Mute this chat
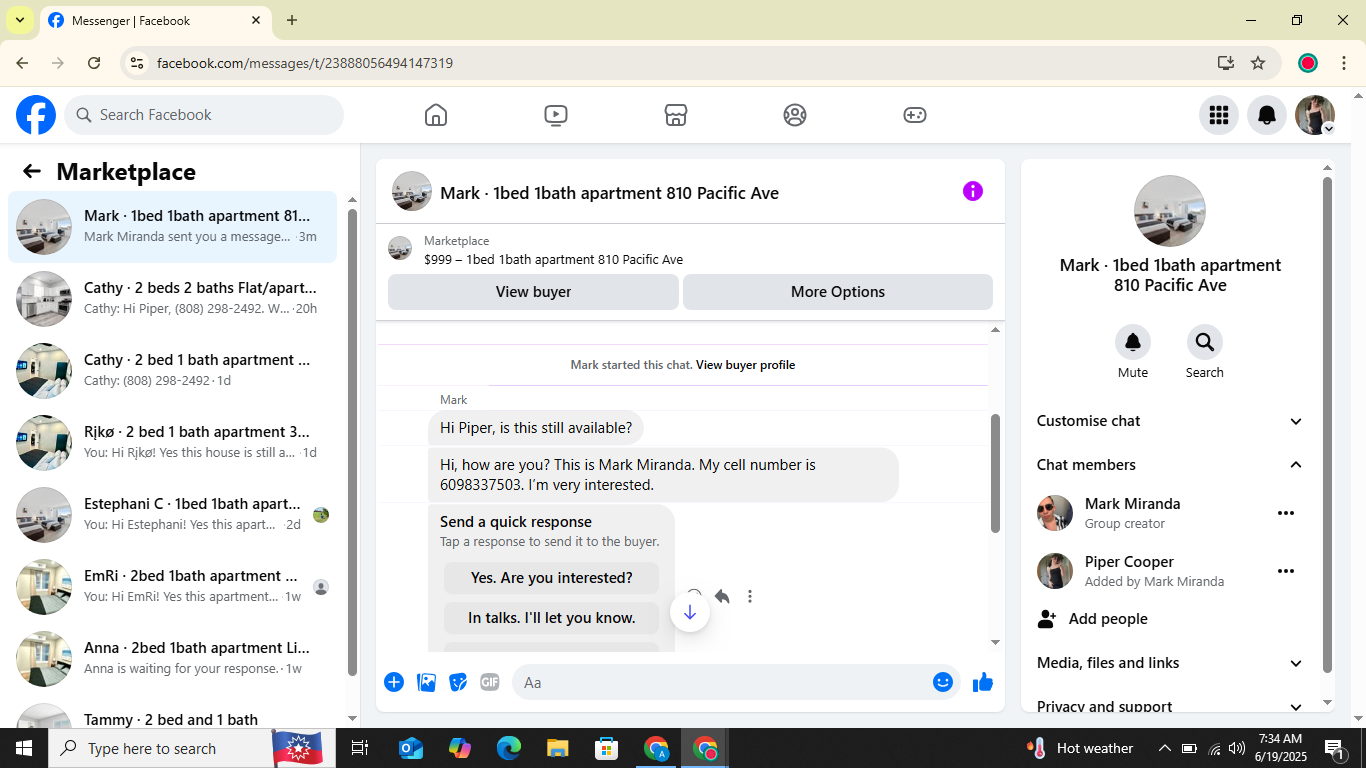Screen dimensions: 1366x768 [x=1133, y=343]
